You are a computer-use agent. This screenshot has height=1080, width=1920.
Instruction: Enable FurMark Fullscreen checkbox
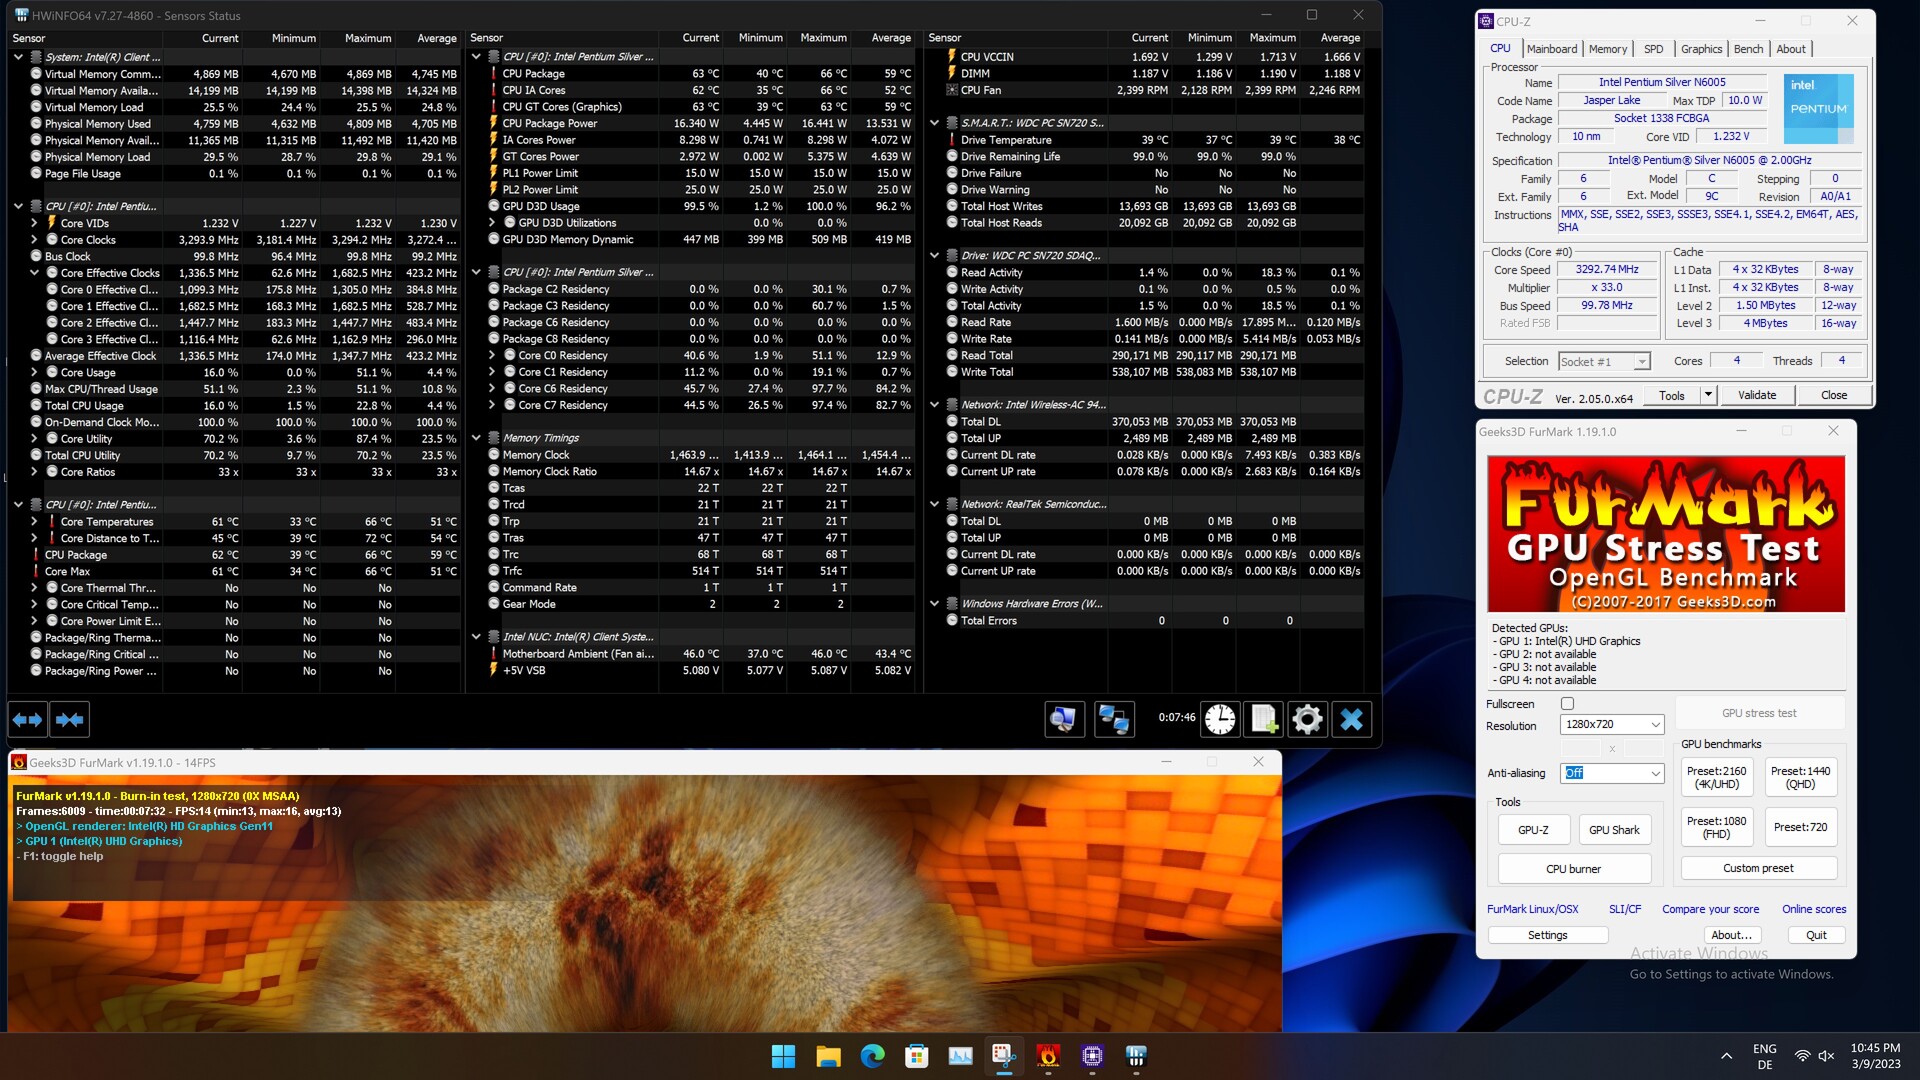(1567, 704)
